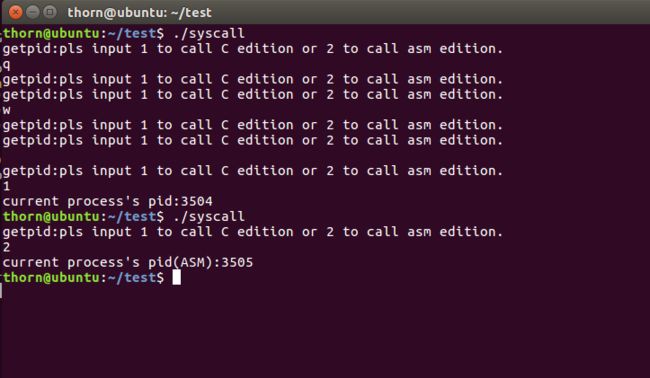Click the title text thorn@ubuntu: ~/test
The width and height of the screenshot is (650, 378).
click(139, 12)
